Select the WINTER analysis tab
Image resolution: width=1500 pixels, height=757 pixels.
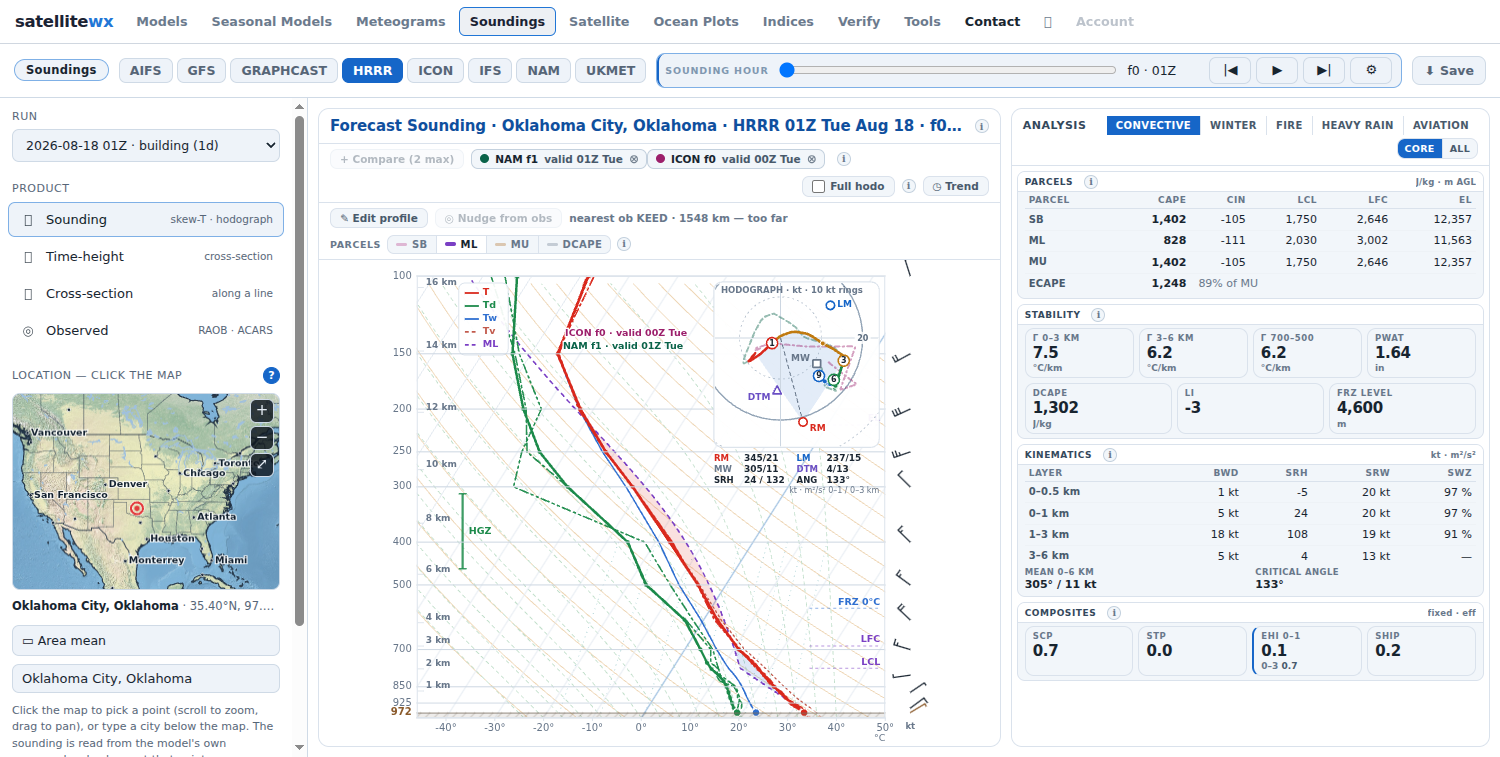coord(1233,125)
